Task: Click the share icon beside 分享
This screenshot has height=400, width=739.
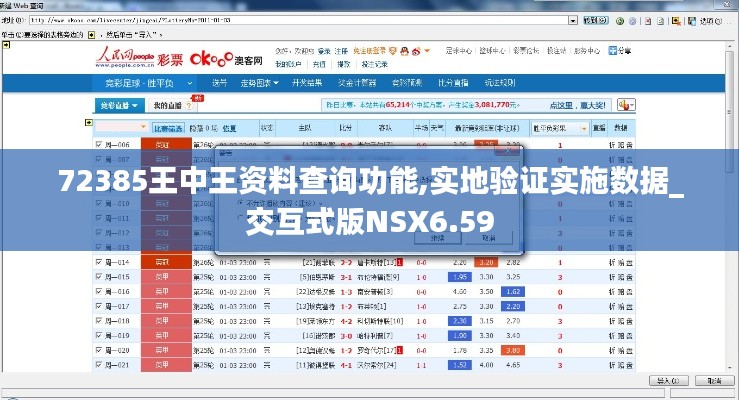Action: 612,50
